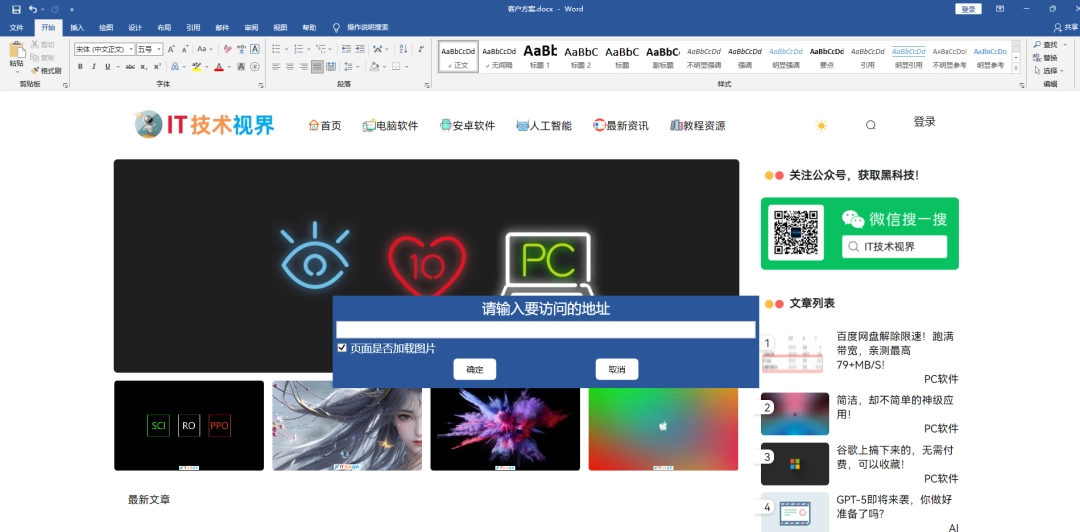Open article 谷歌上摘下来的，无需付费
Image resolution: width=1080 pixels, height=532 pixels.
(894, 457)
